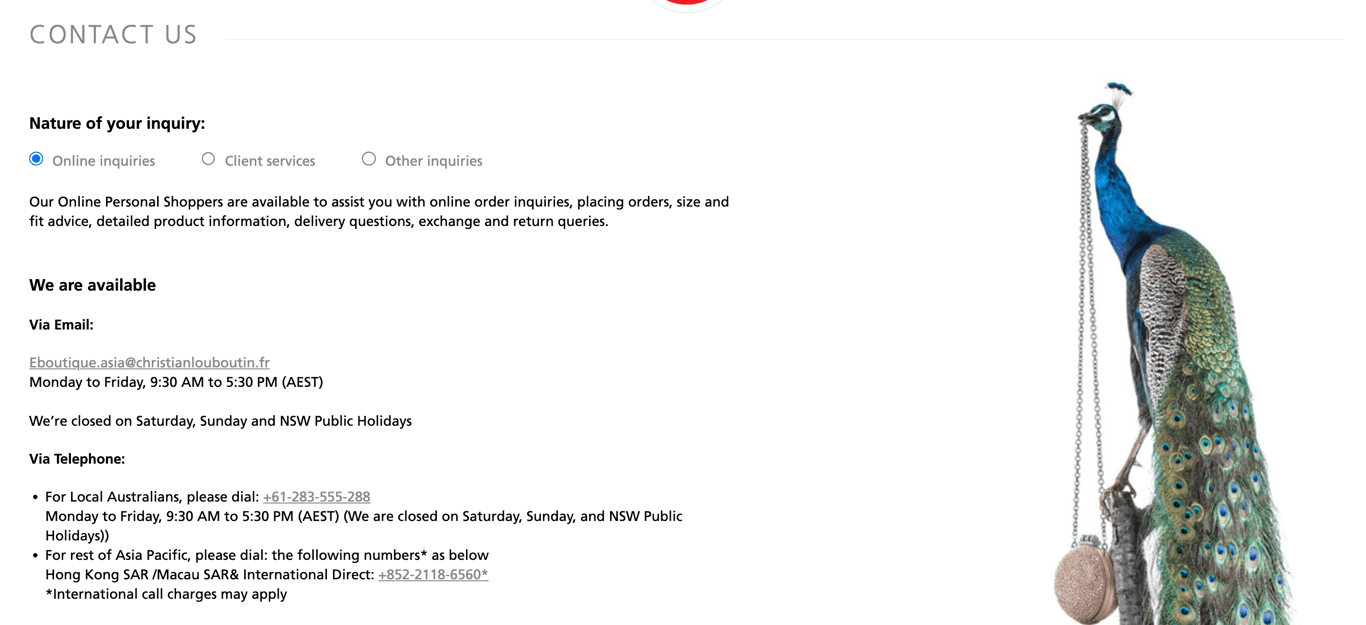Viewport: 1366px width, 625px height.
Task: Click the NSW Public Holidays closure notice
Action: (220, 421)
